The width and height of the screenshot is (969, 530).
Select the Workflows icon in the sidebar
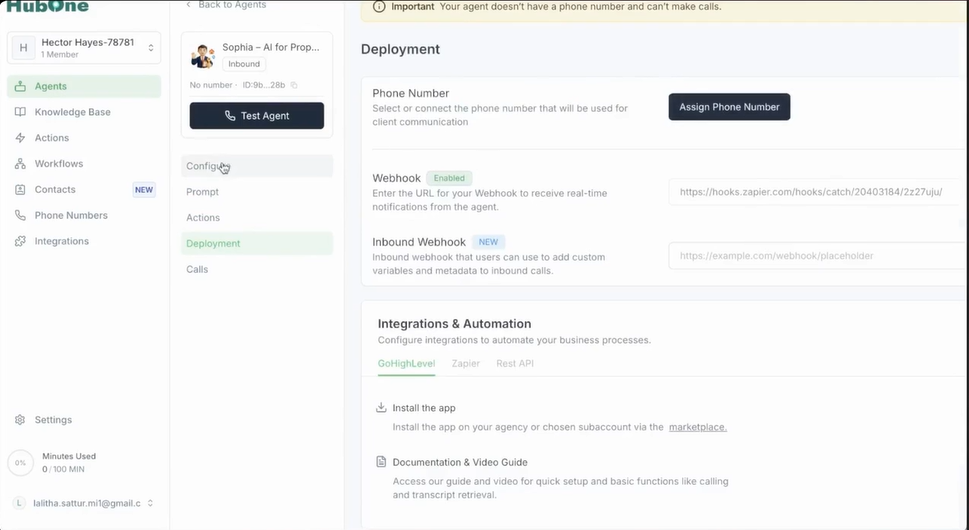tap(20, 164)
